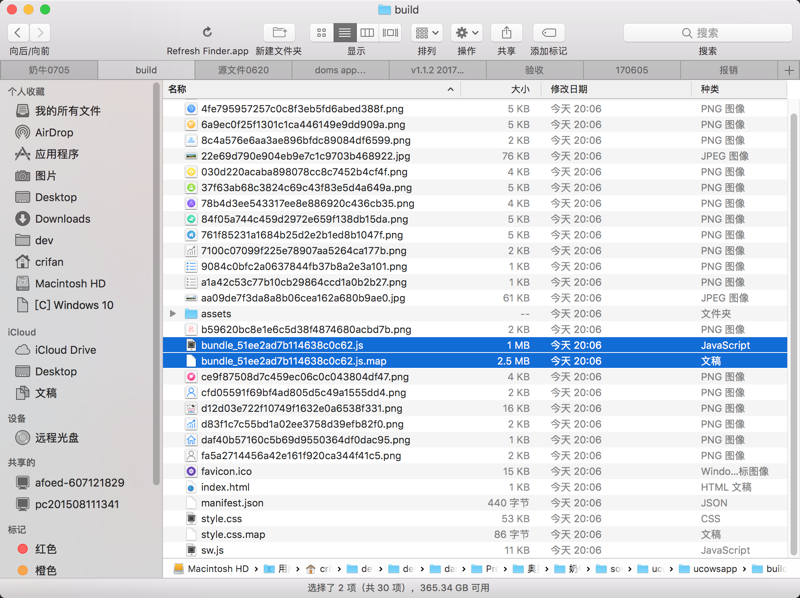Open 图片 in sidebar
The image size is (800, 598).
pyautogui.click(x=45, y=176)
